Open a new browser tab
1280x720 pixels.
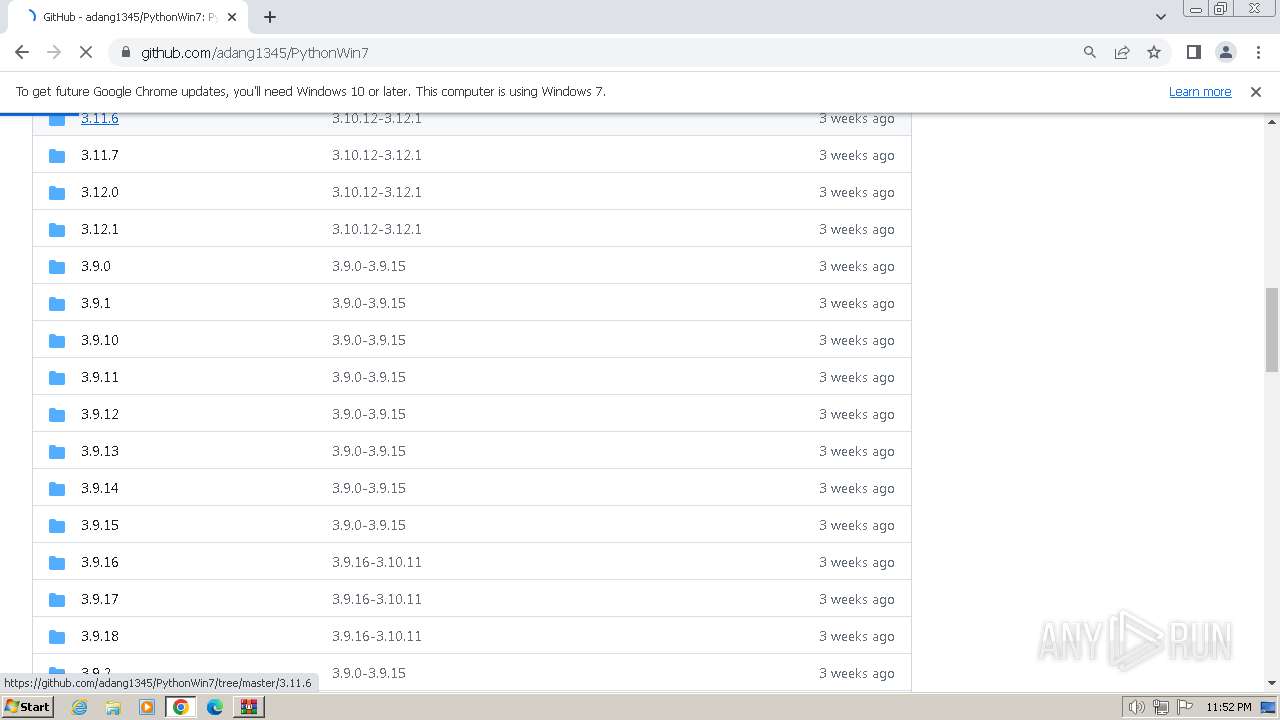tap(270, 17)
